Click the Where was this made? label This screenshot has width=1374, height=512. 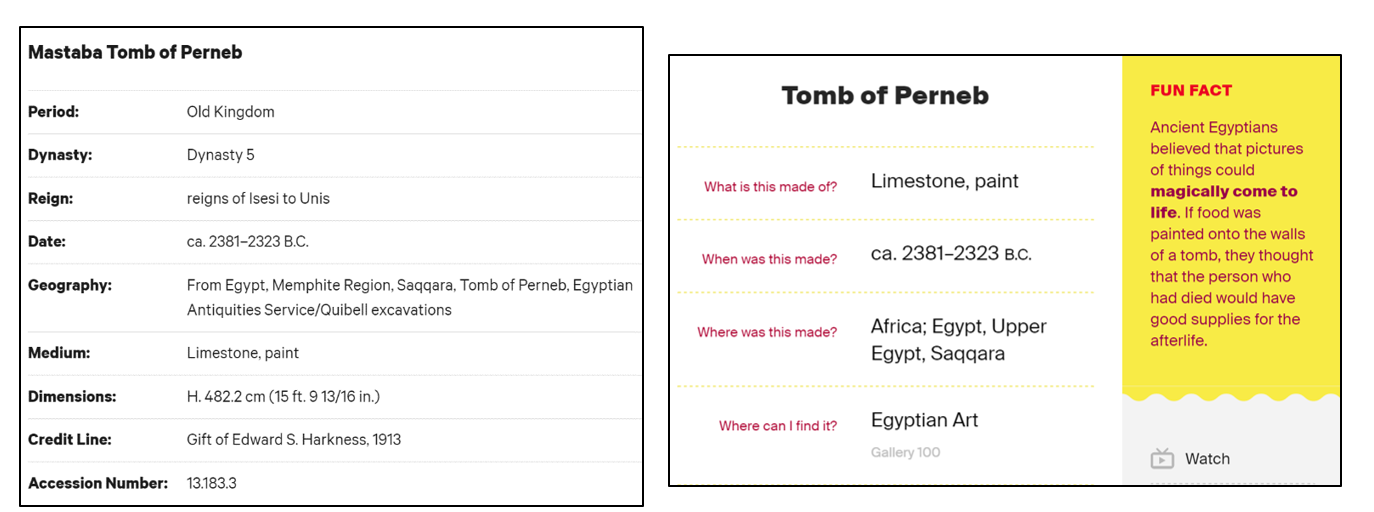[767, 332]
